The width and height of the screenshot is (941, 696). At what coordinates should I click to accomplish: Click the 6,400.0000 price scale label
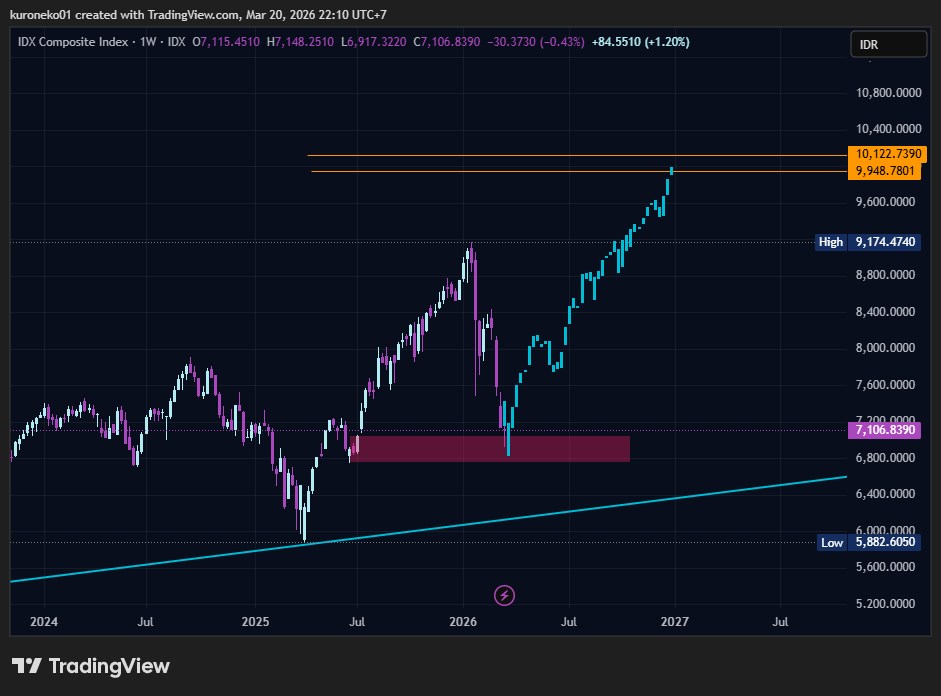point(885,494)
